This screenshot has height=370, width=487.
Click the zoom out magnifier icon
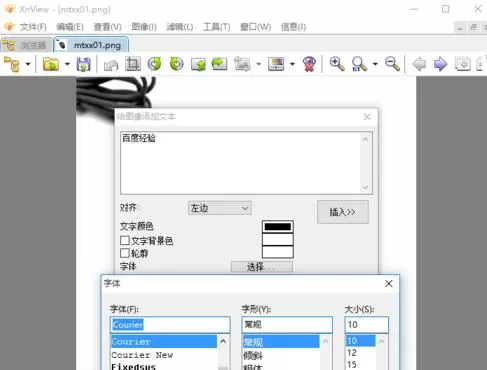[x=392, y=64]
